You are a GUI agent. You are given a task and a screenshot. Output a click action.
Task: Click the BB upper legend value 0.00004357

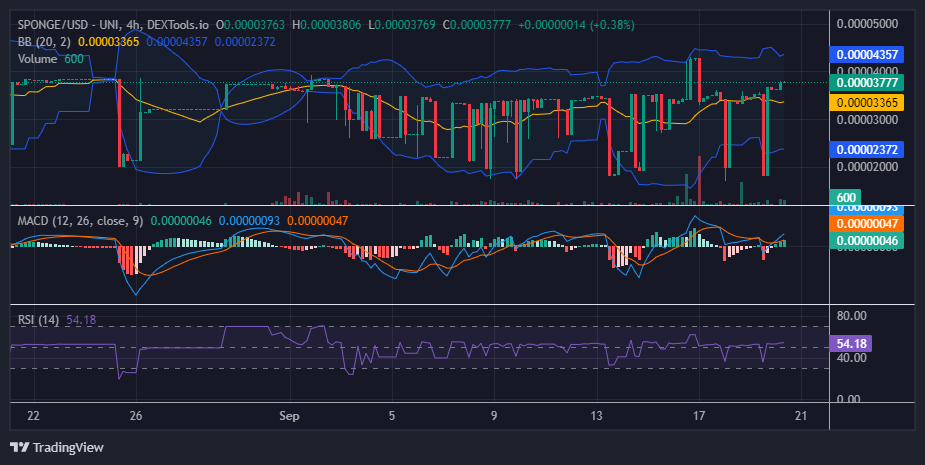[x=177, y=42]
